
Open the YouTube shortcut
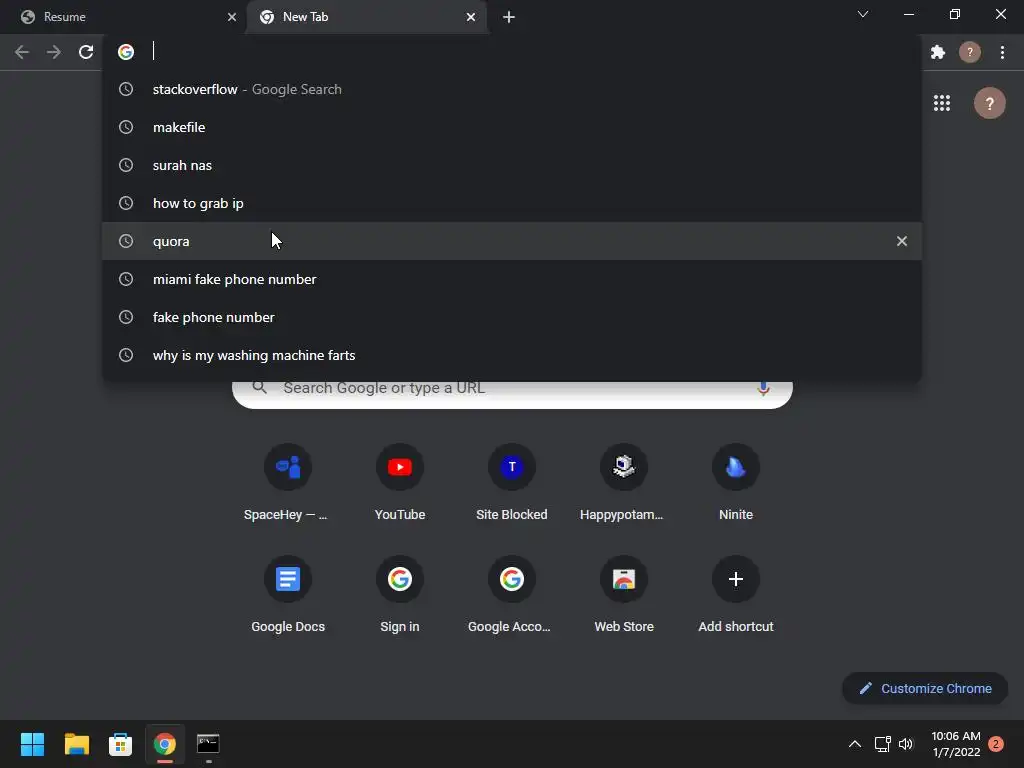pyautogui.click(x=400, y=483)
